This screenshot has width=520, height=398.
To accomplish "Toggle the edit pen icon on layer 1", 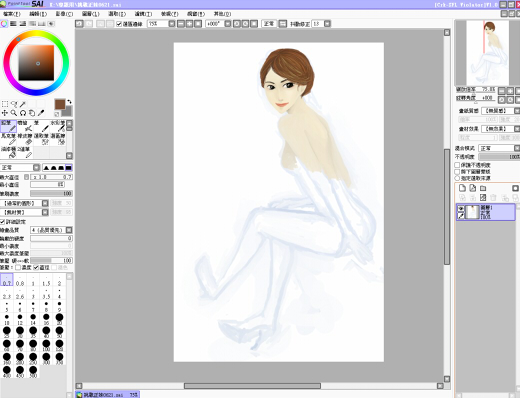I will click(461, 216).
